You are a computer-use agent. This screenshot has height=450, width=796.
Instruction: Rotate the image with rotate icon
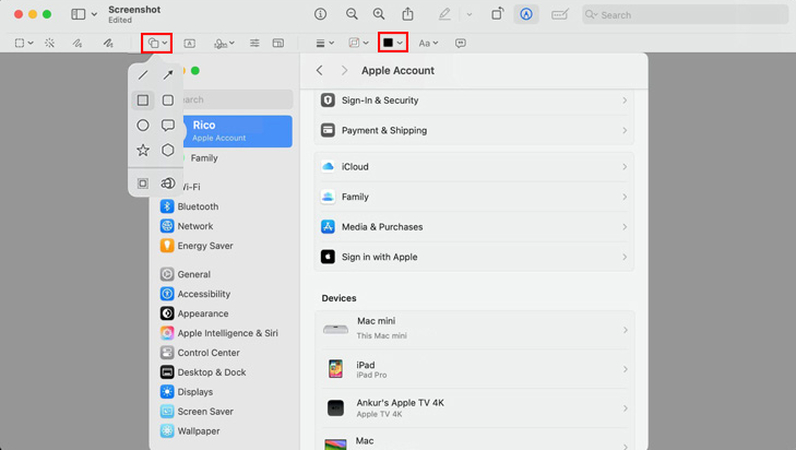pyautogui.click(x=498, y=14)
